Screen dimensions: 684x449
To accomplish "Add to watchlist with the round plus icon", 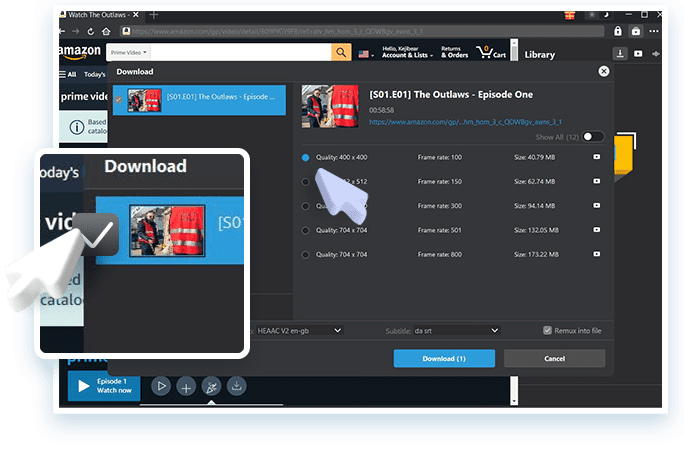I will point(186,387).
